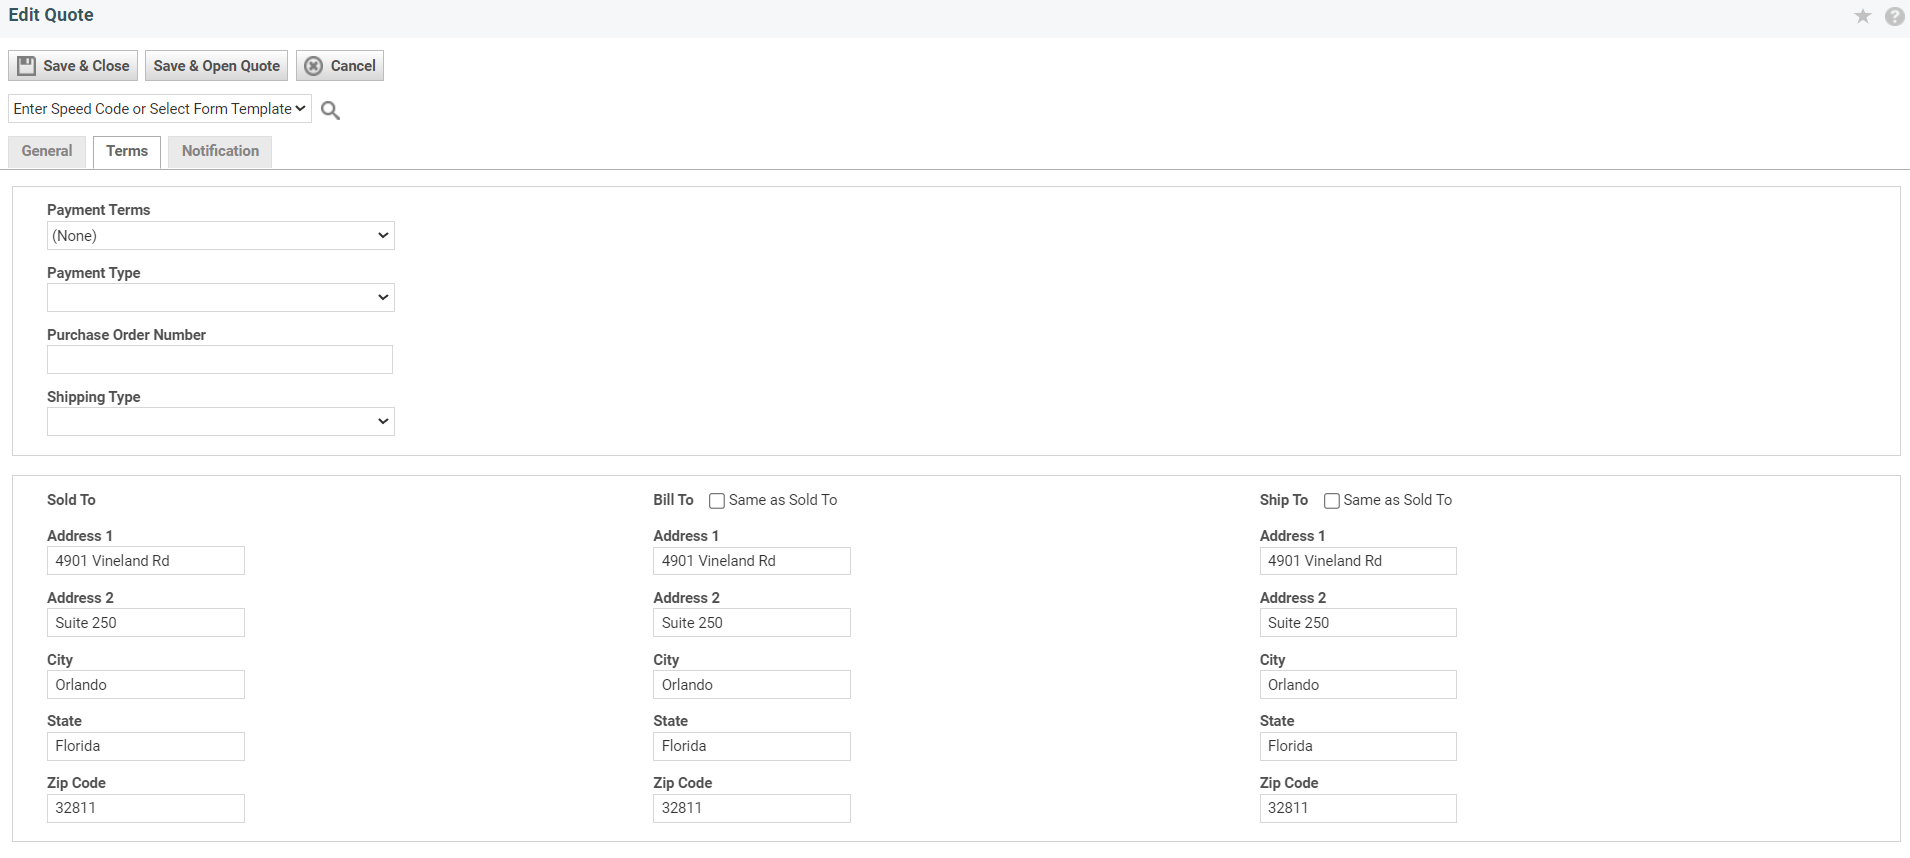
Task: Enable Ship To Same as Sold To
Action: coord(1331,501)
